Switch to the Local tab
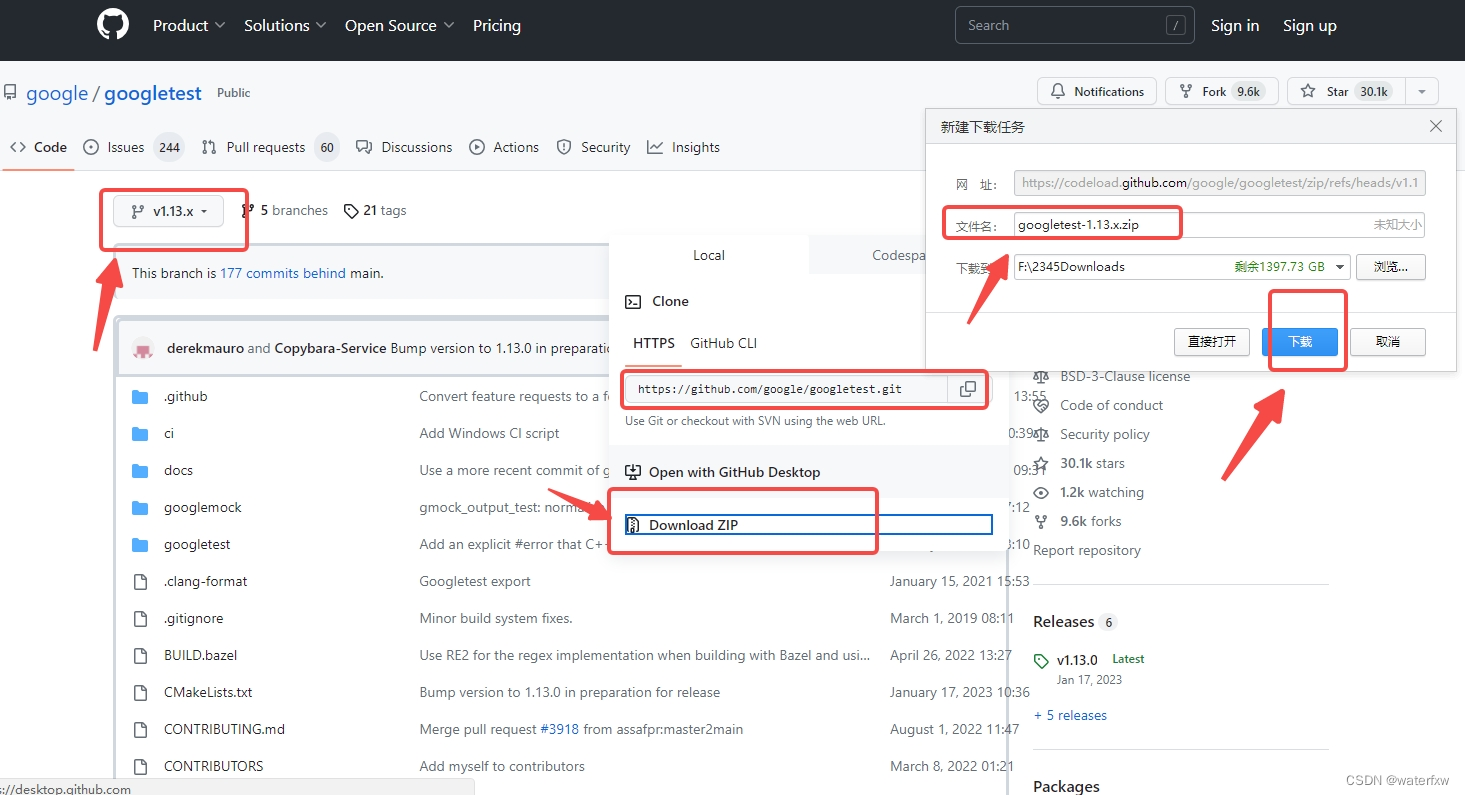Viewport: 1465px width, 795px height. pos(709,255)
